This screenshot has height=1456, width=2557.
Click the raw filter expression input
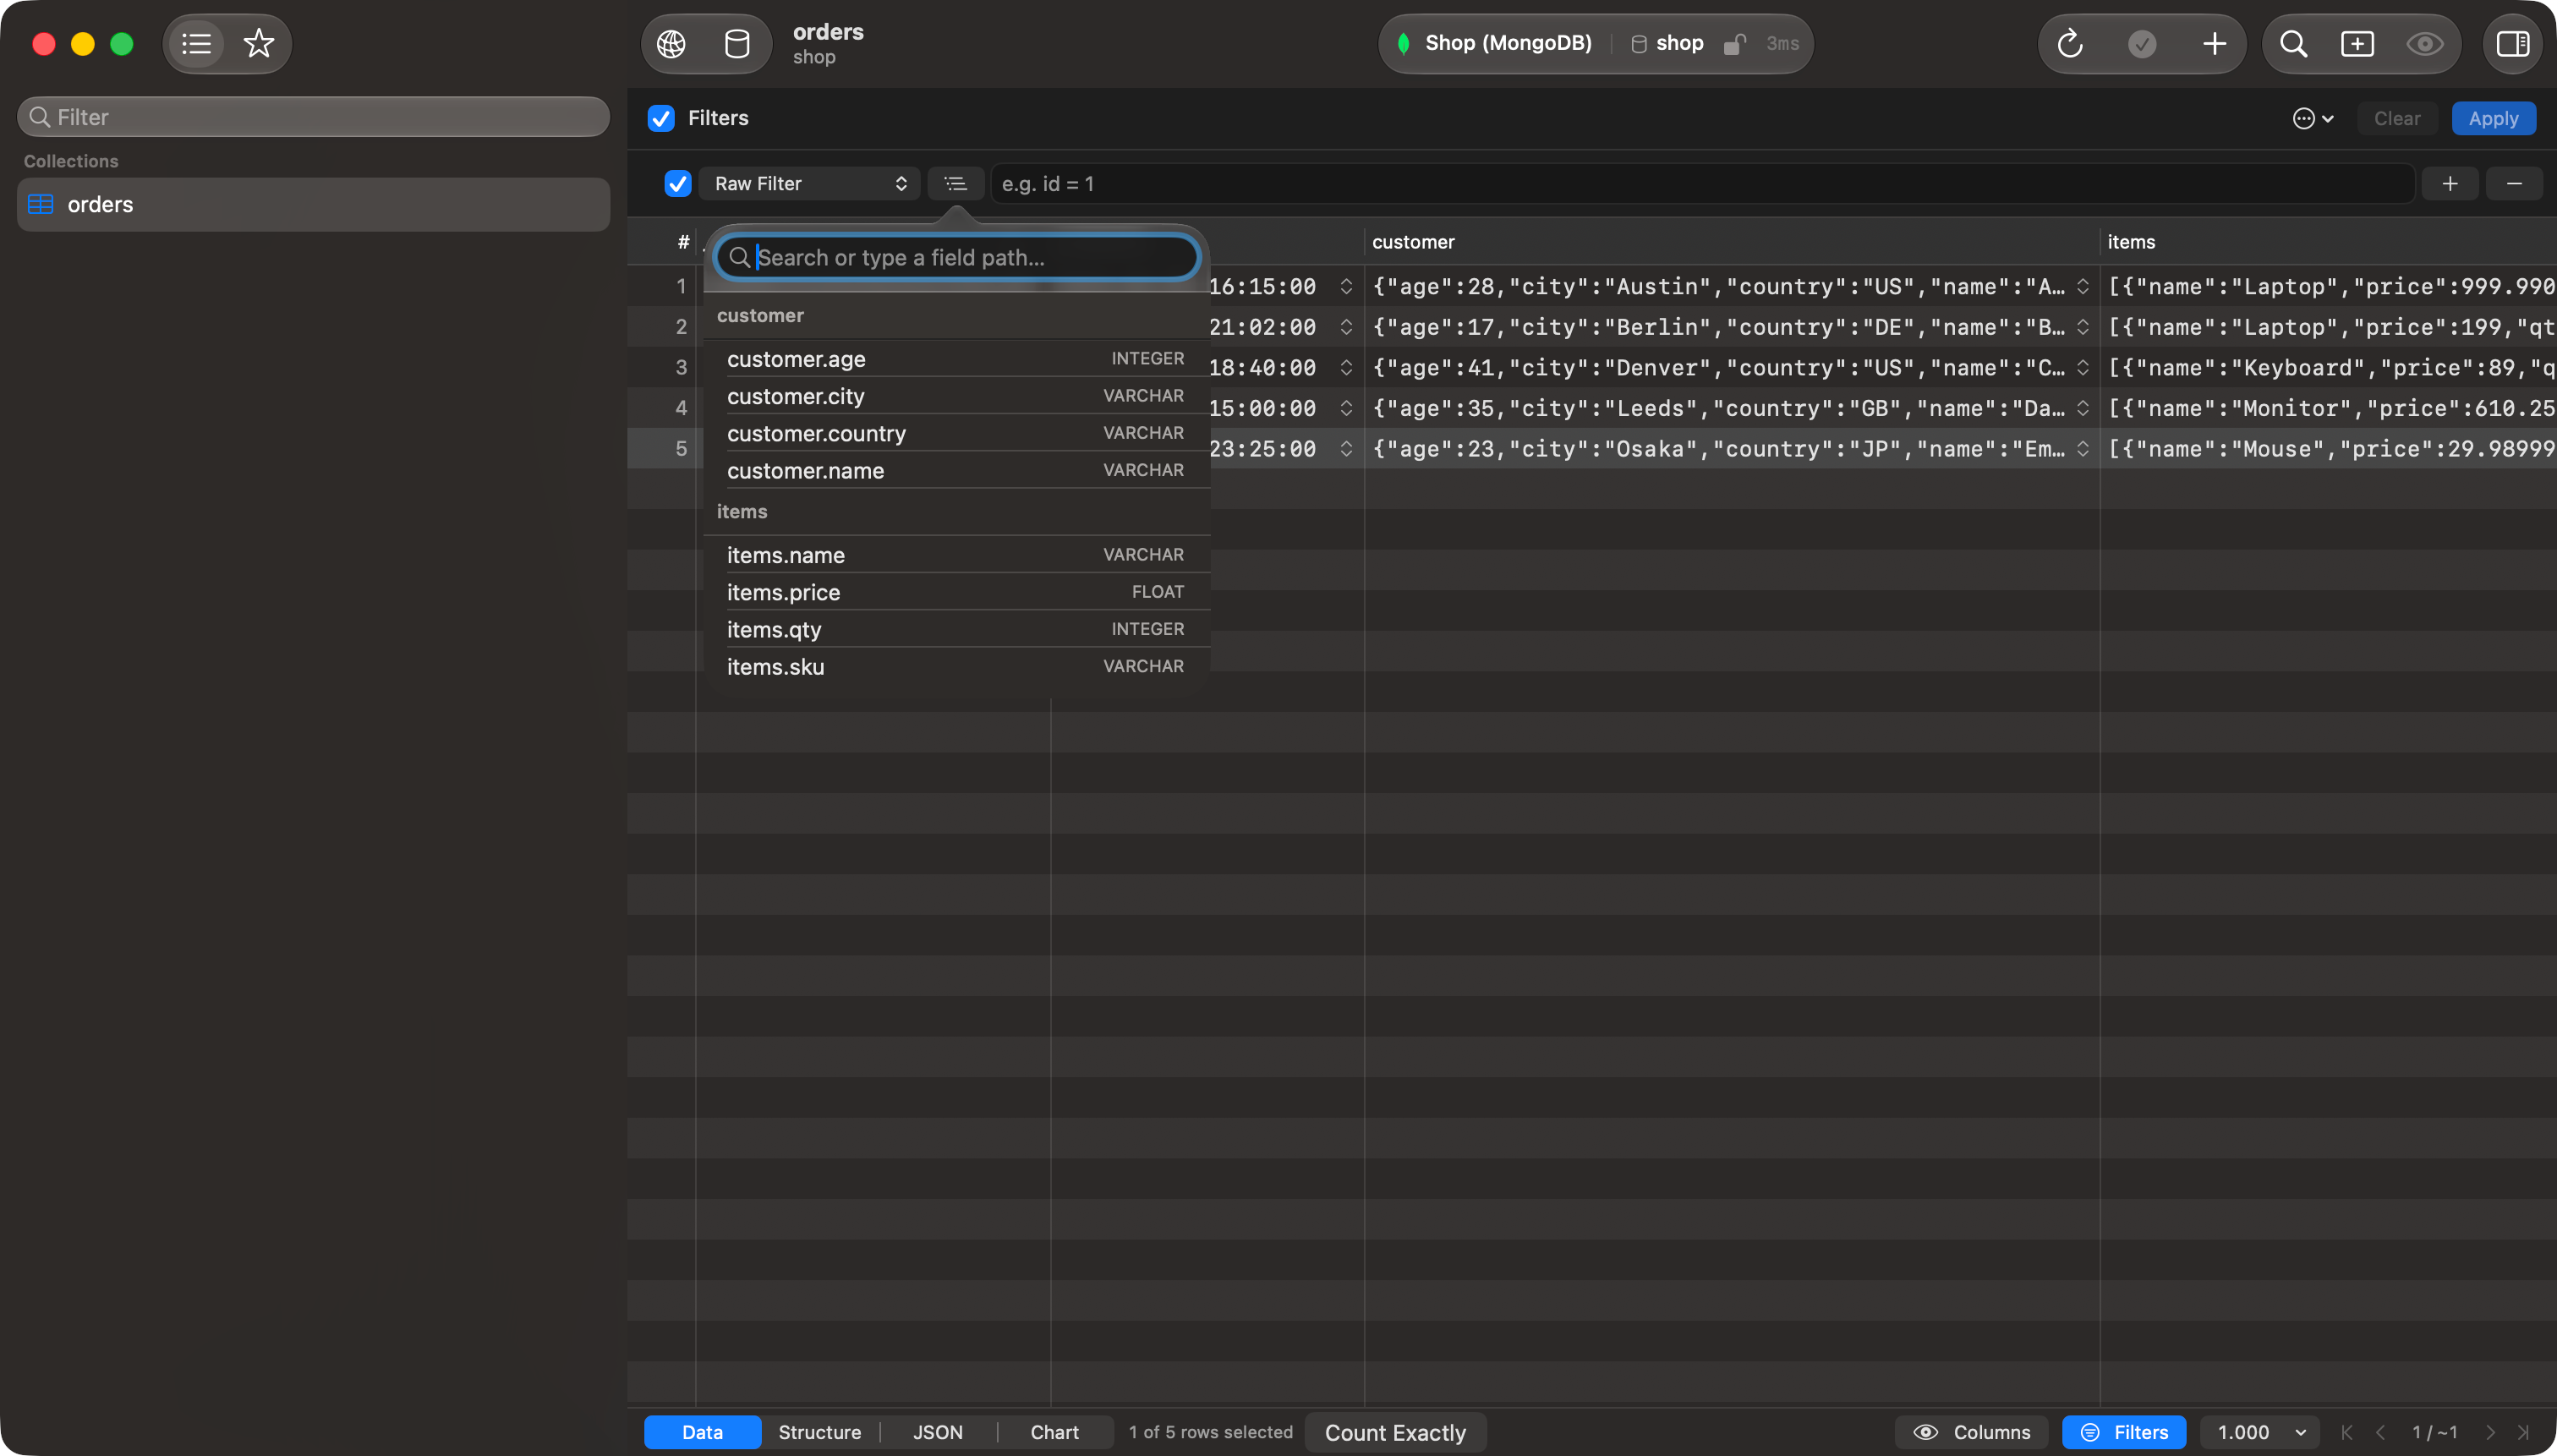click(x=1702, y=184)
